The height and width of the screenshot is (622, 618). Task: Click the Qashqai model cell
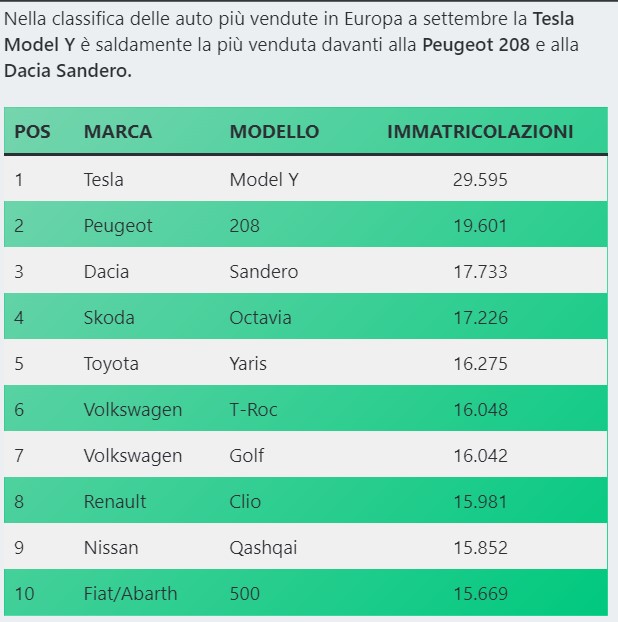[x=264, y=548]
